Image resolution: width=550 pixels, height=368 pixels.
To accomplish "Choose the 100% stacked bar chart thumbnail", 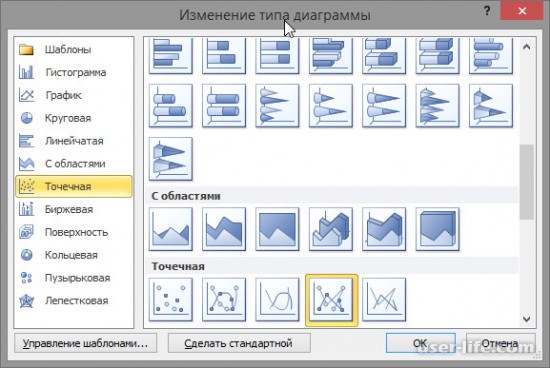I will [x=277, y=56].
